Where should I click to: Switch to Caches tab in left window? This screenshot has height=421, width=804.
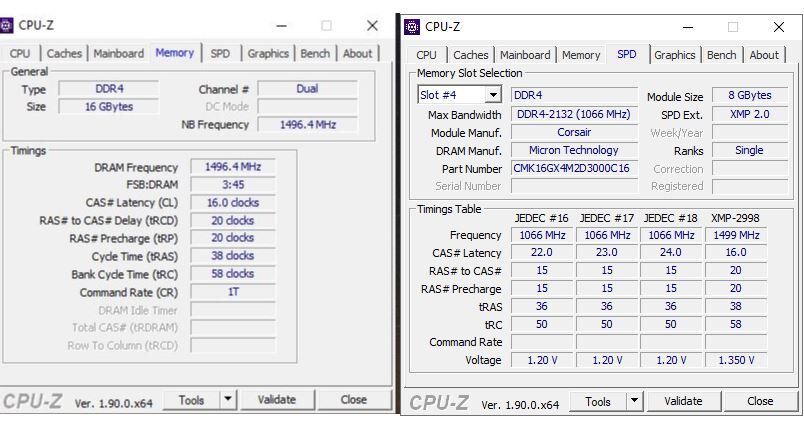tap(64, 53)
